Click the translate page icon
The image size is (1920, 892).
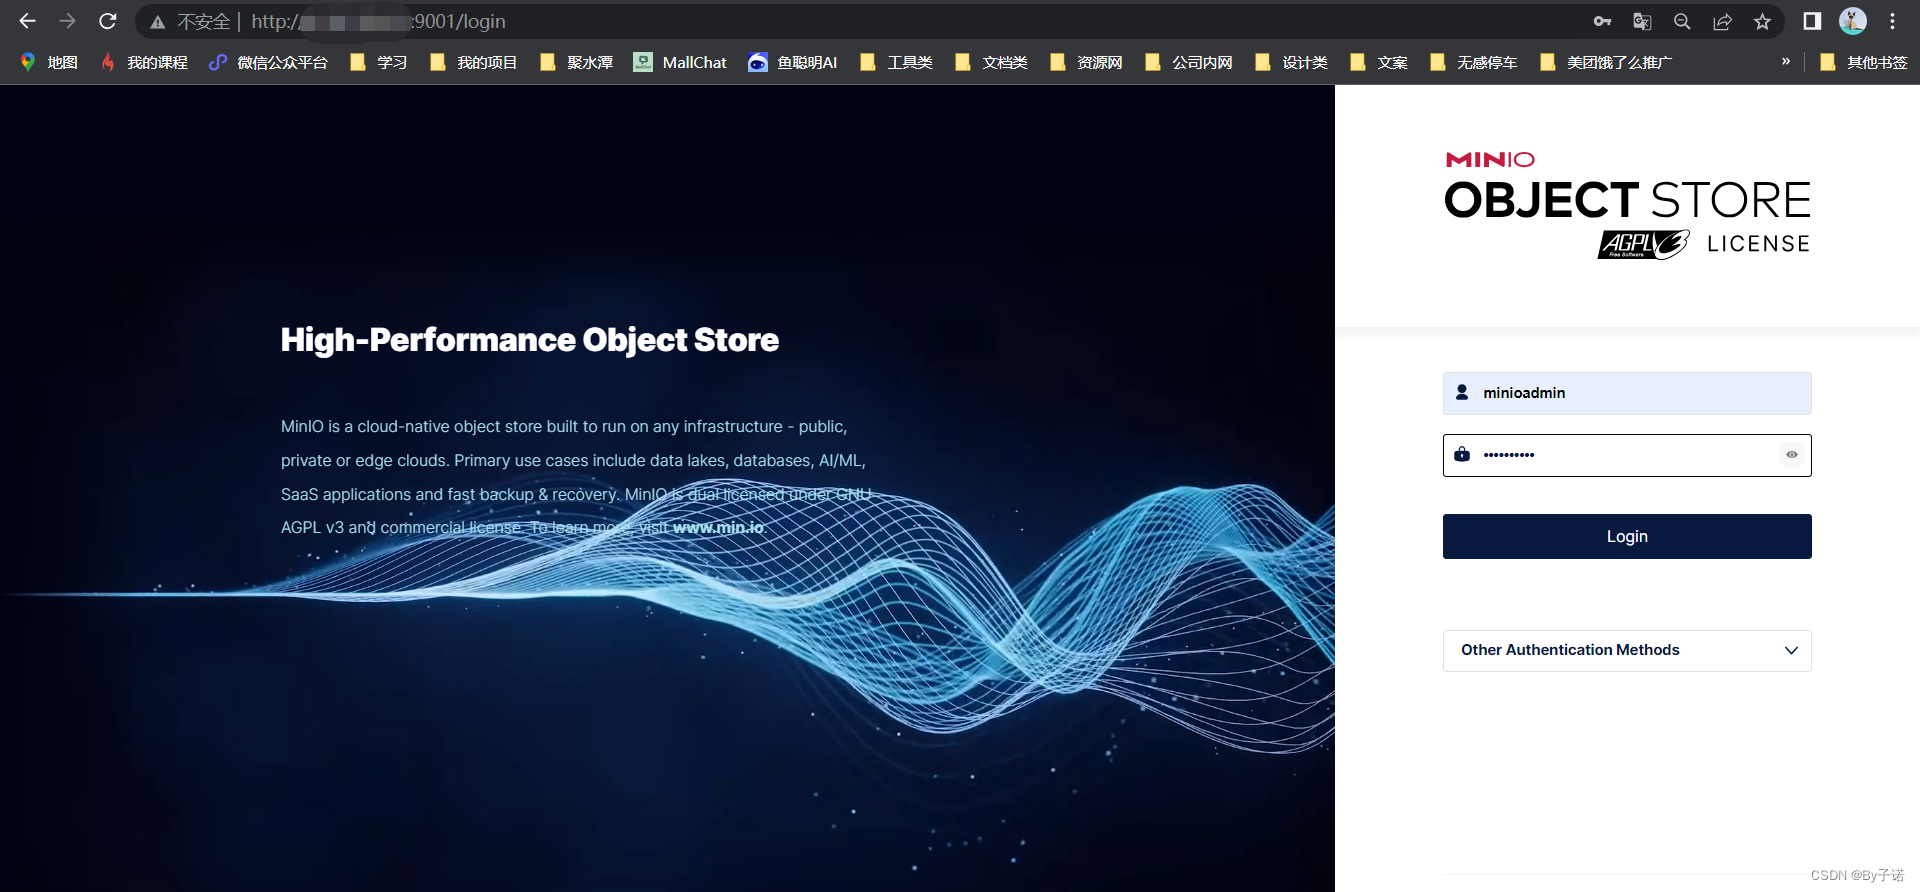1642,21
